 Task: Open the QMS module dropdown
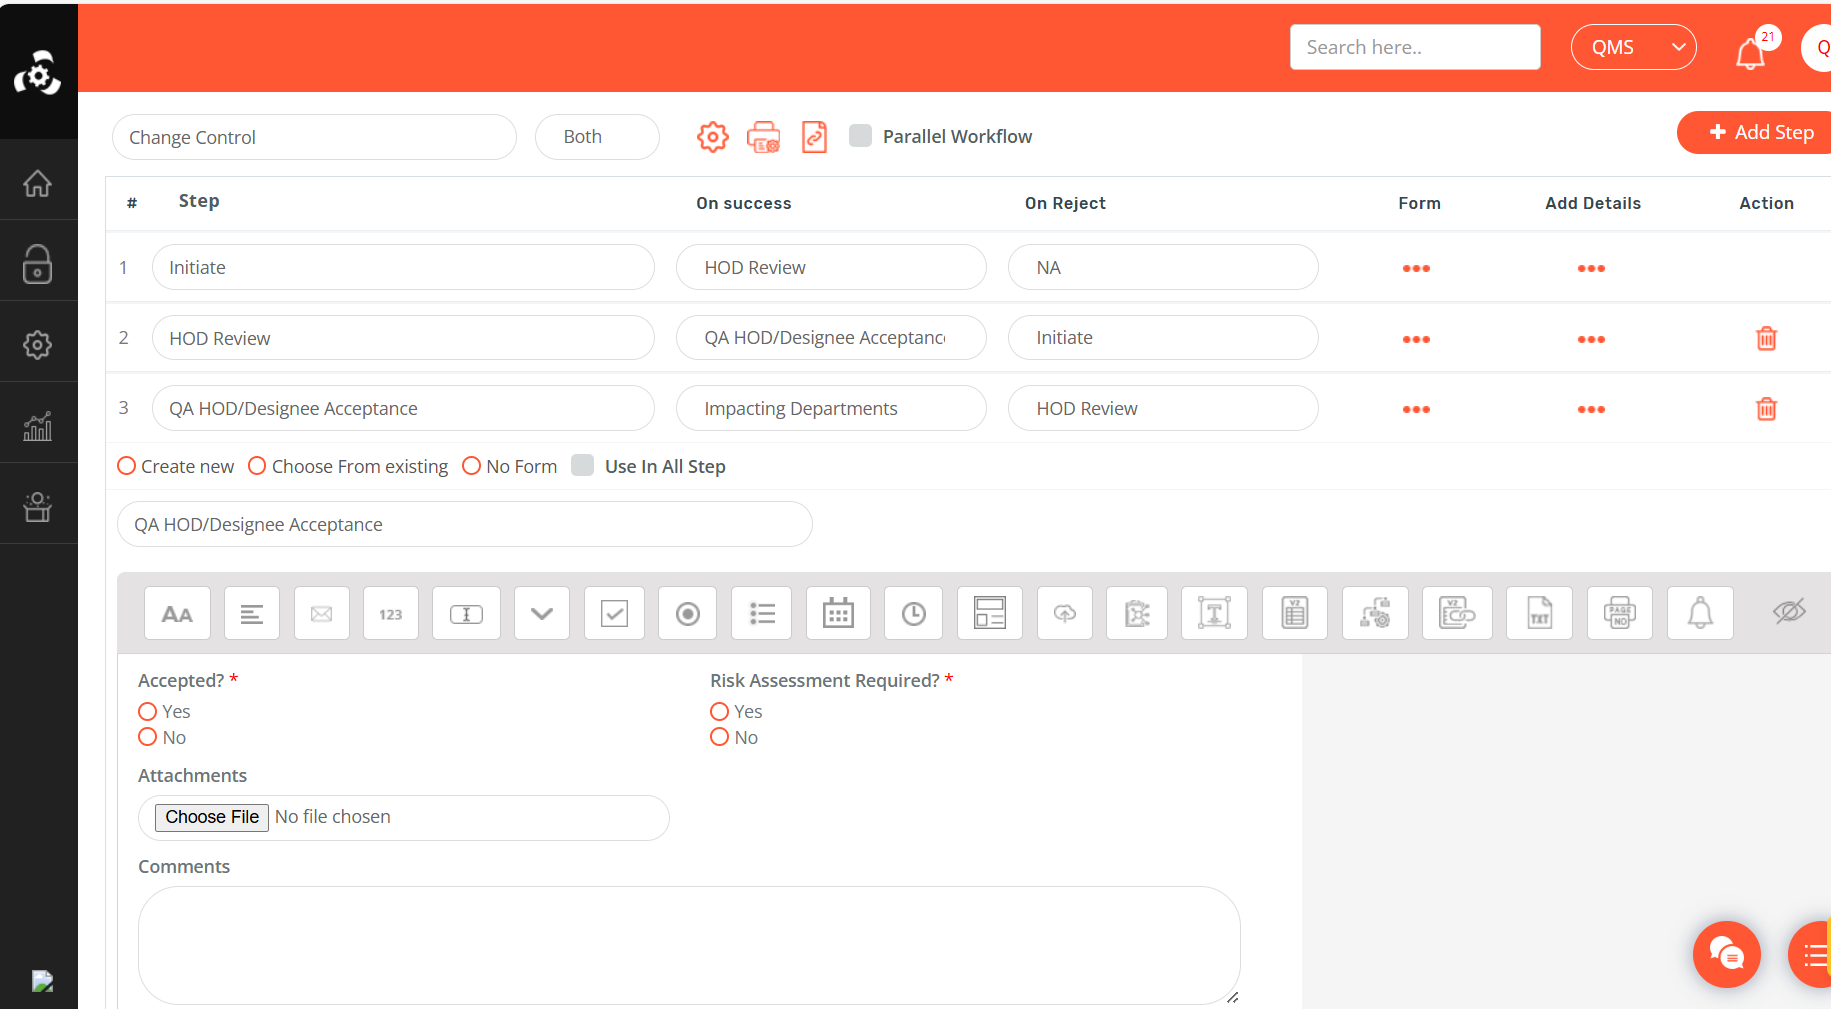[x=1633, y=46]
